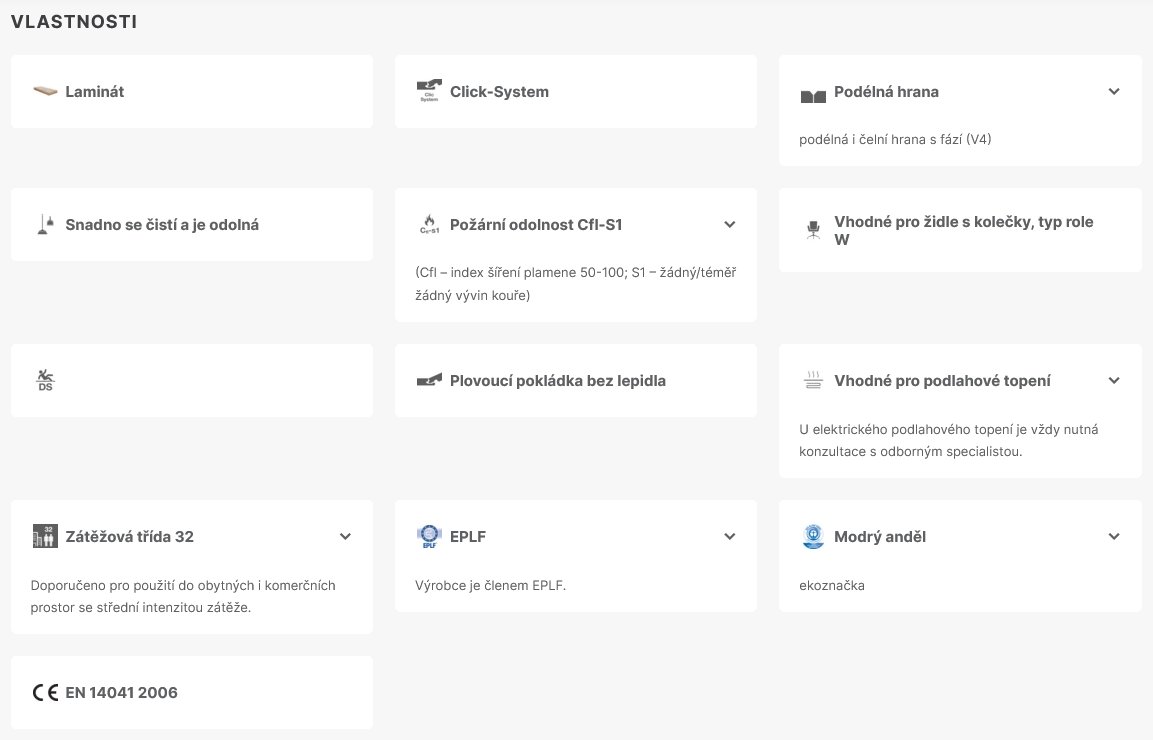Collapse the Zátěžová třída 32 chevron

pos(345,537)
